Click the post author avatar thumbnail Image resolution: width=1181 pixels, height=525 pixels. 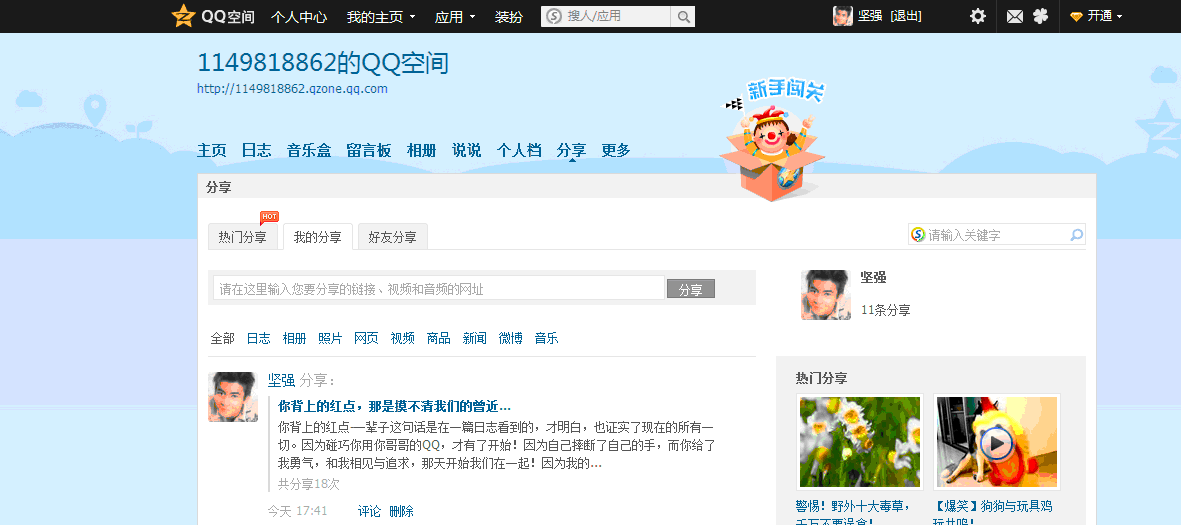click(233, 397)
